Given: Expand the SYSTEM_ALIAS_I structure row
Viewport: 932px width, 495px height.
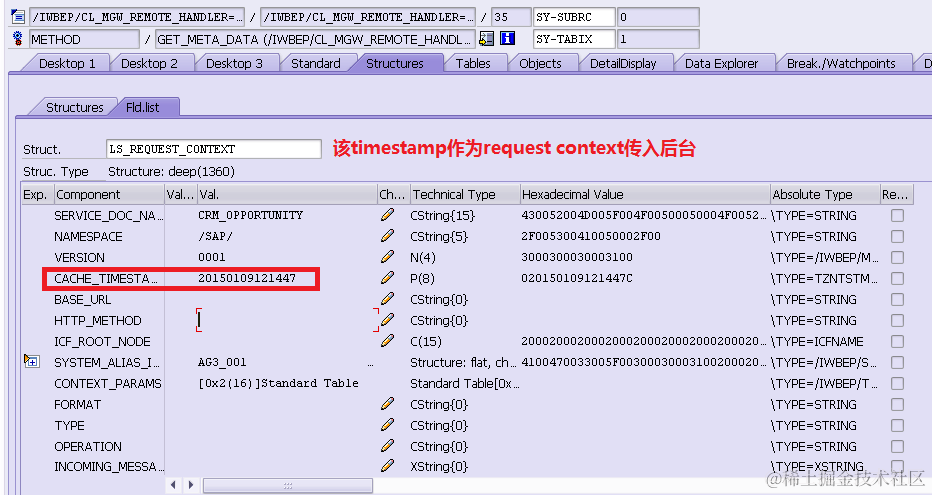Looking at the screenshot, I should (32, 361).
